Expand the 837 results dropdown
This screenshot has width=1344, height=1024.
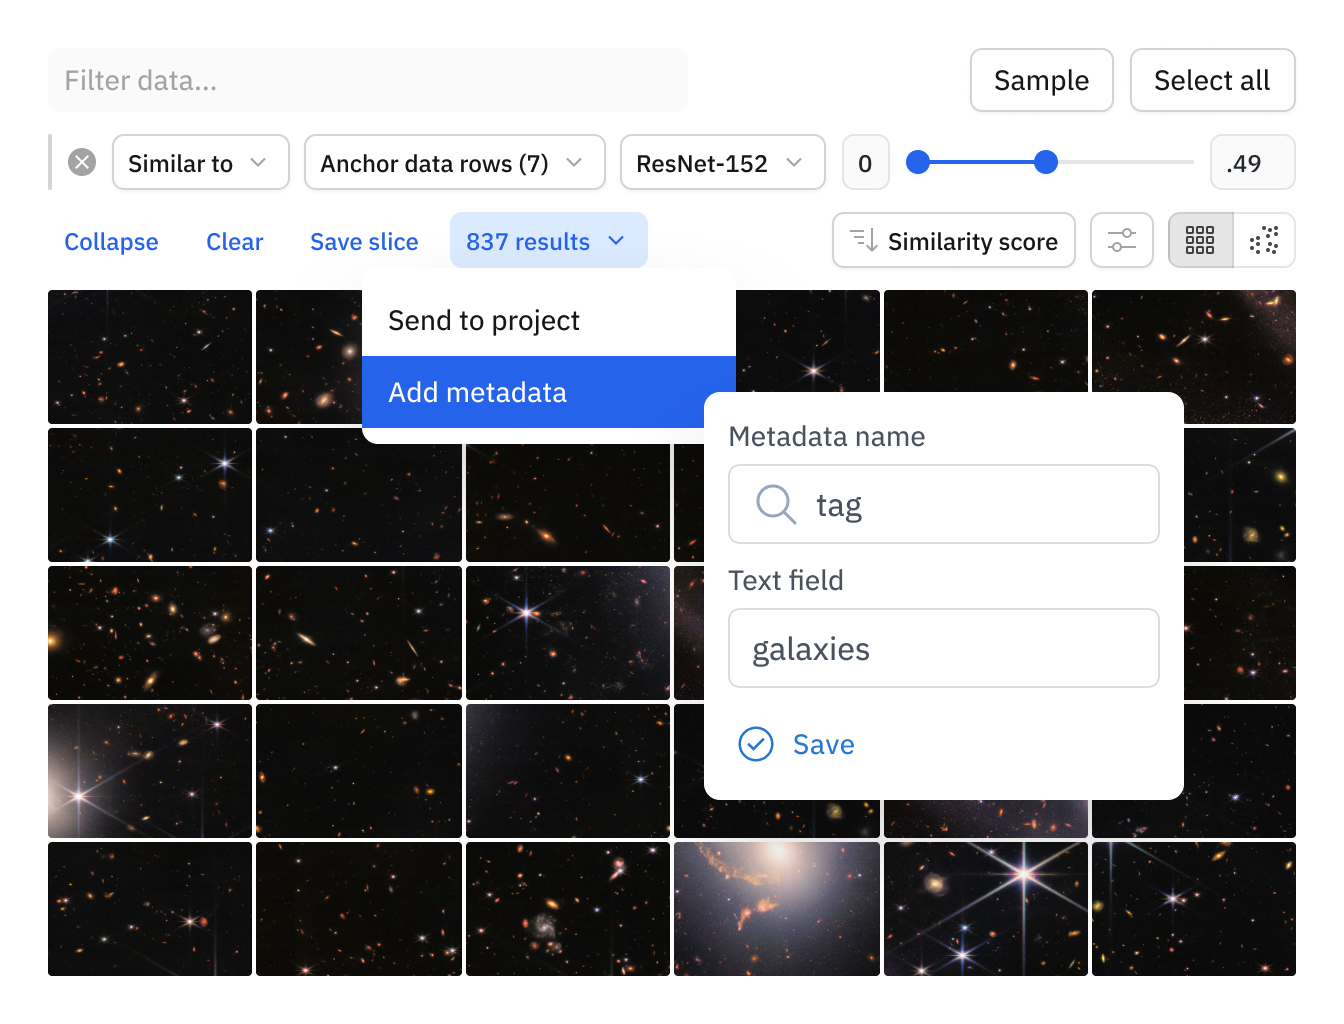pyautogui.click(x=549, y=240)
